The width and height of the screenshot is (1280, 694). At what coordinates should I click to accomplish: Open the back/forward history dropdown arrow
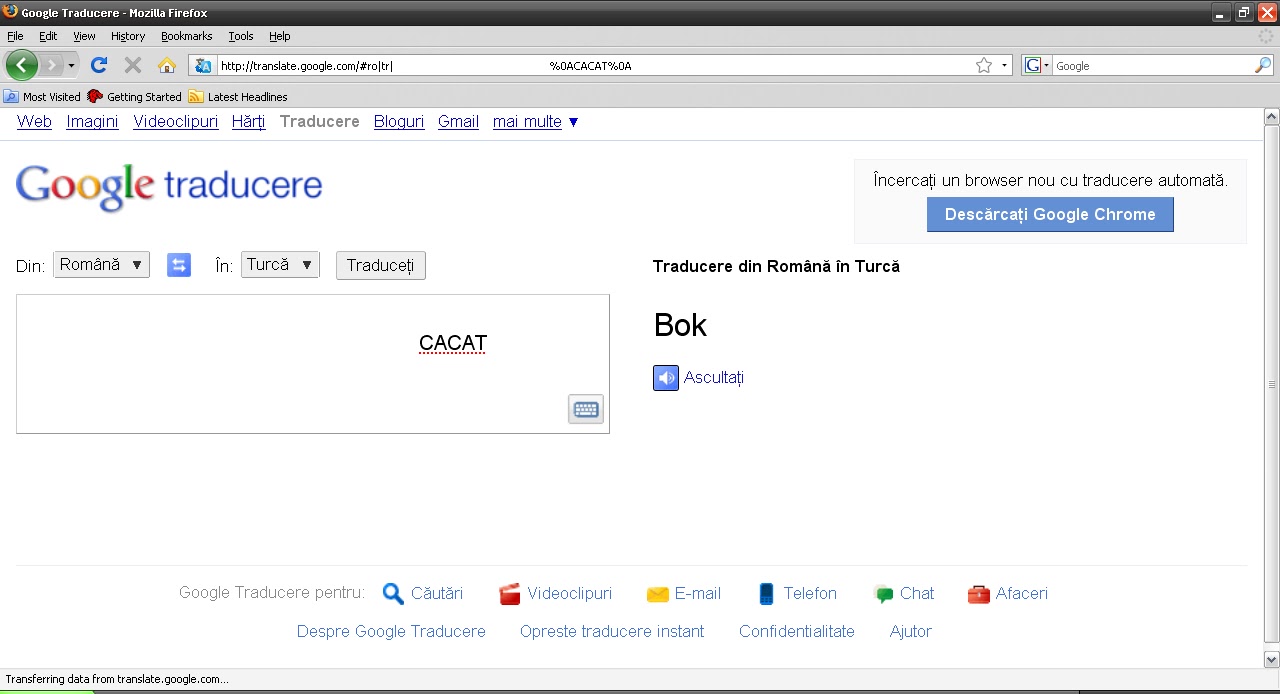71,65
